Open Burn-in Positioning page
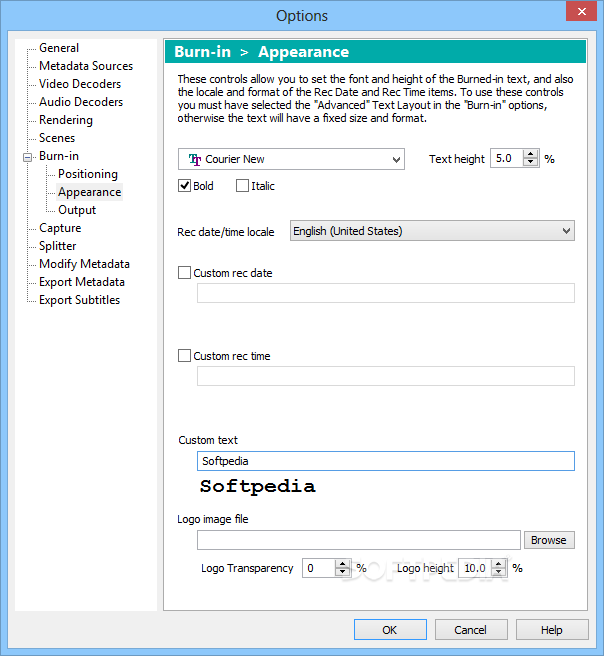604x656 pixels. [88, 174]
